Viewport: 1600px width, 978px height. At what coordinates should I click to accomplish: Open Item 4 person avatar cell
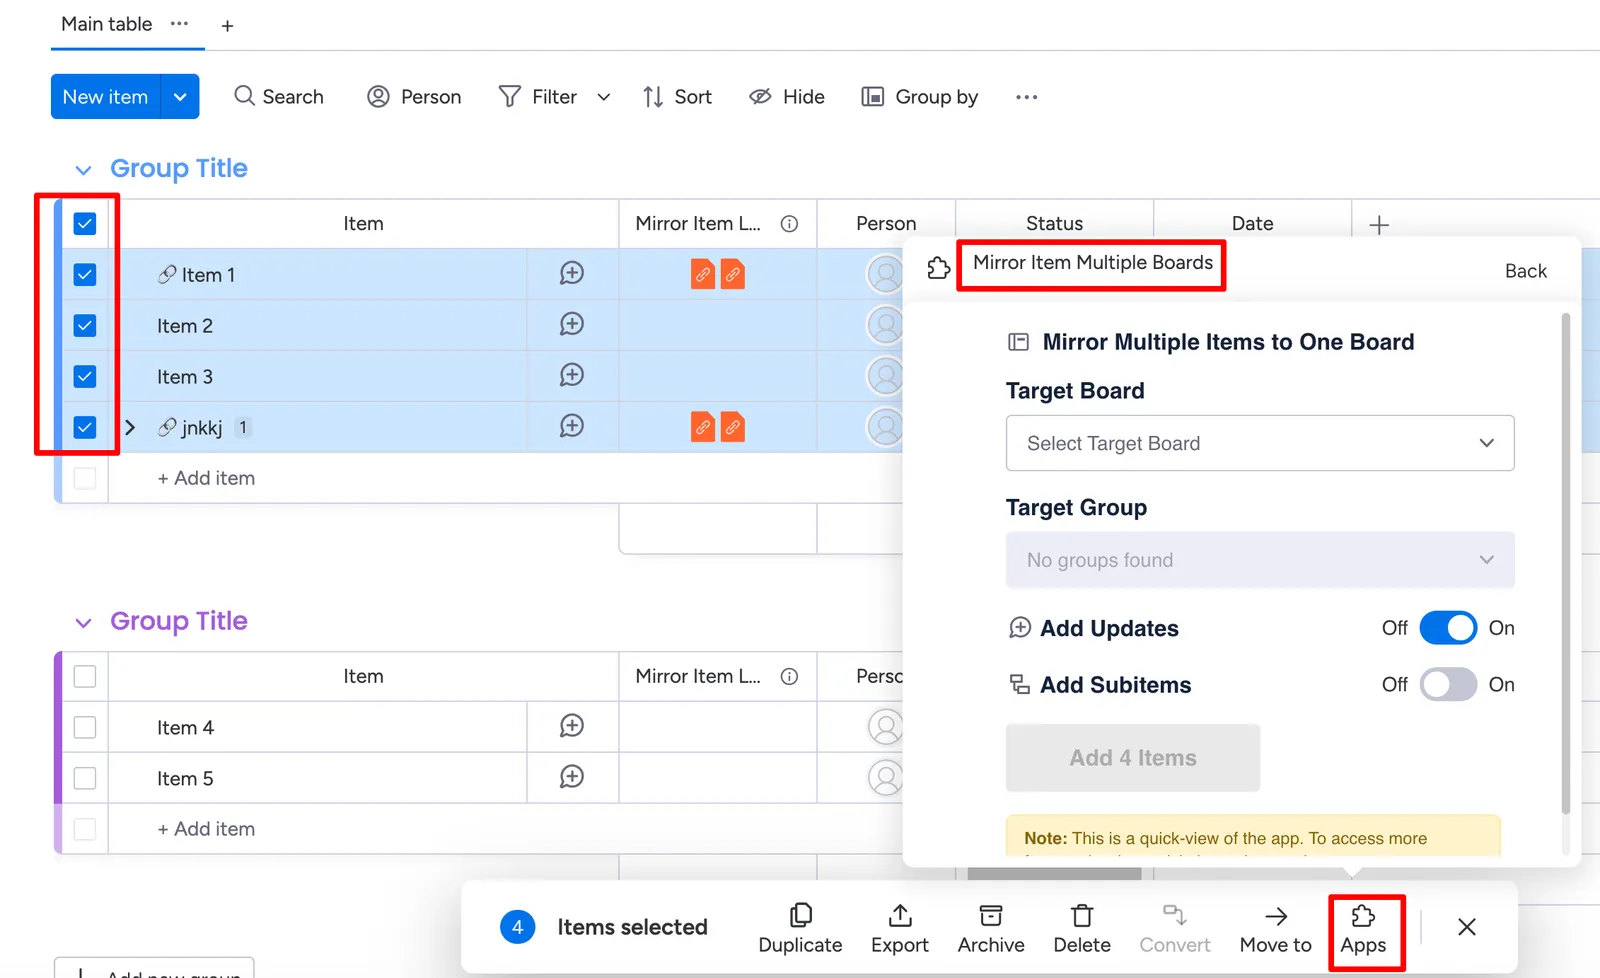(885, 727)
